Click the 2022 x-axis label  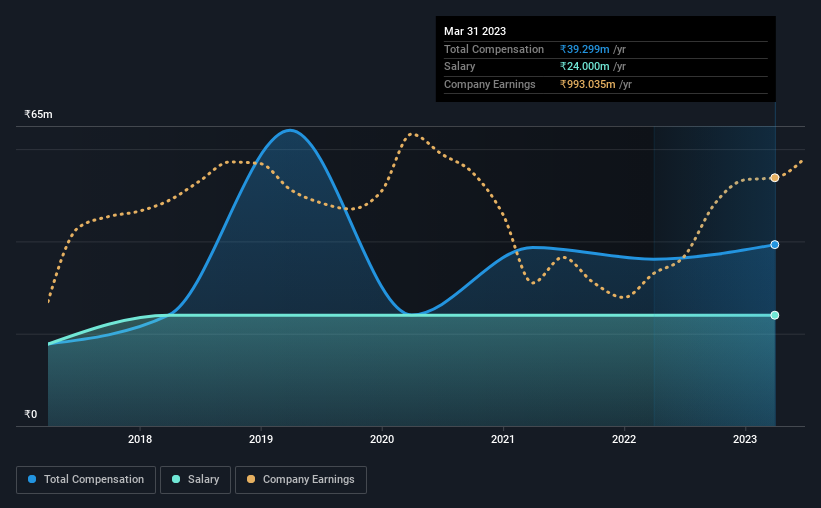pyautogui.click(x=624, y=439)
